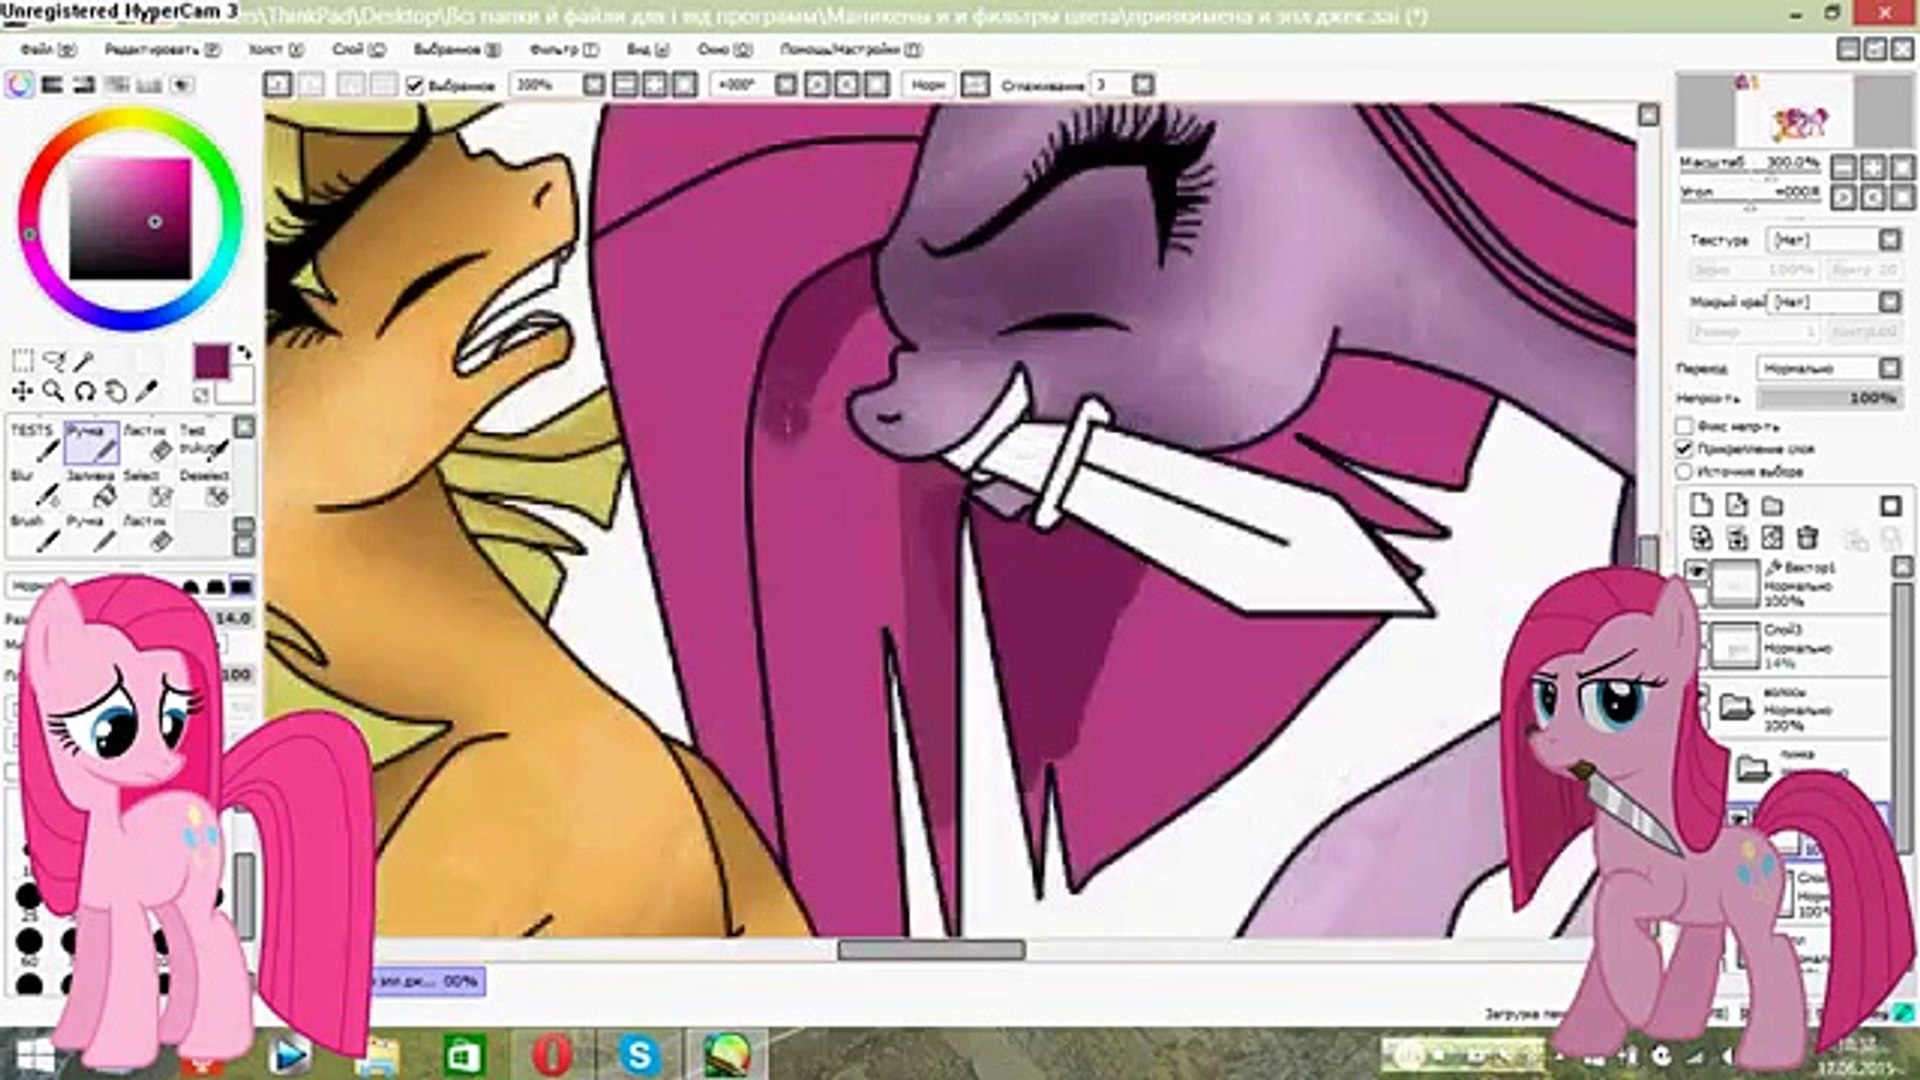The width and height of the screenshot is (1920, 1080).
Task: Create a new layer folder
Action: [1771, 506]
